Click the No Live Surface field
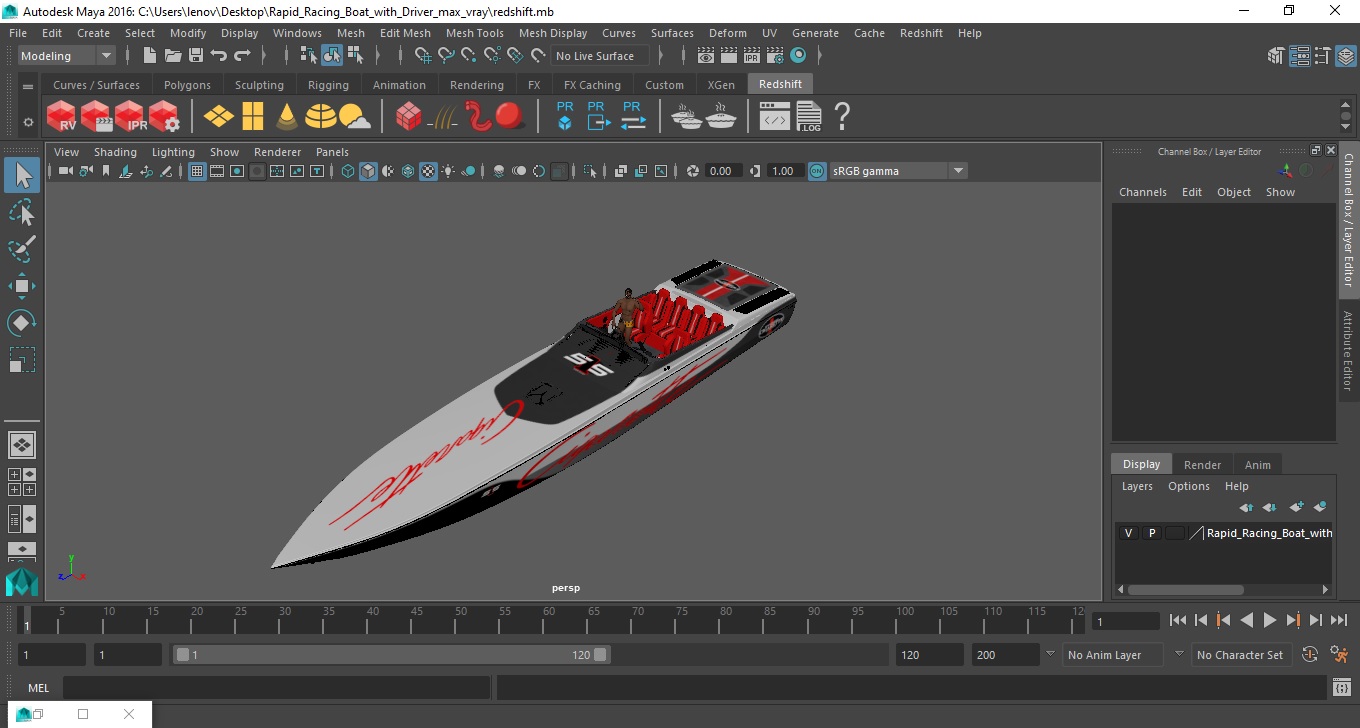1360x728 pixels. click(600, 56)
